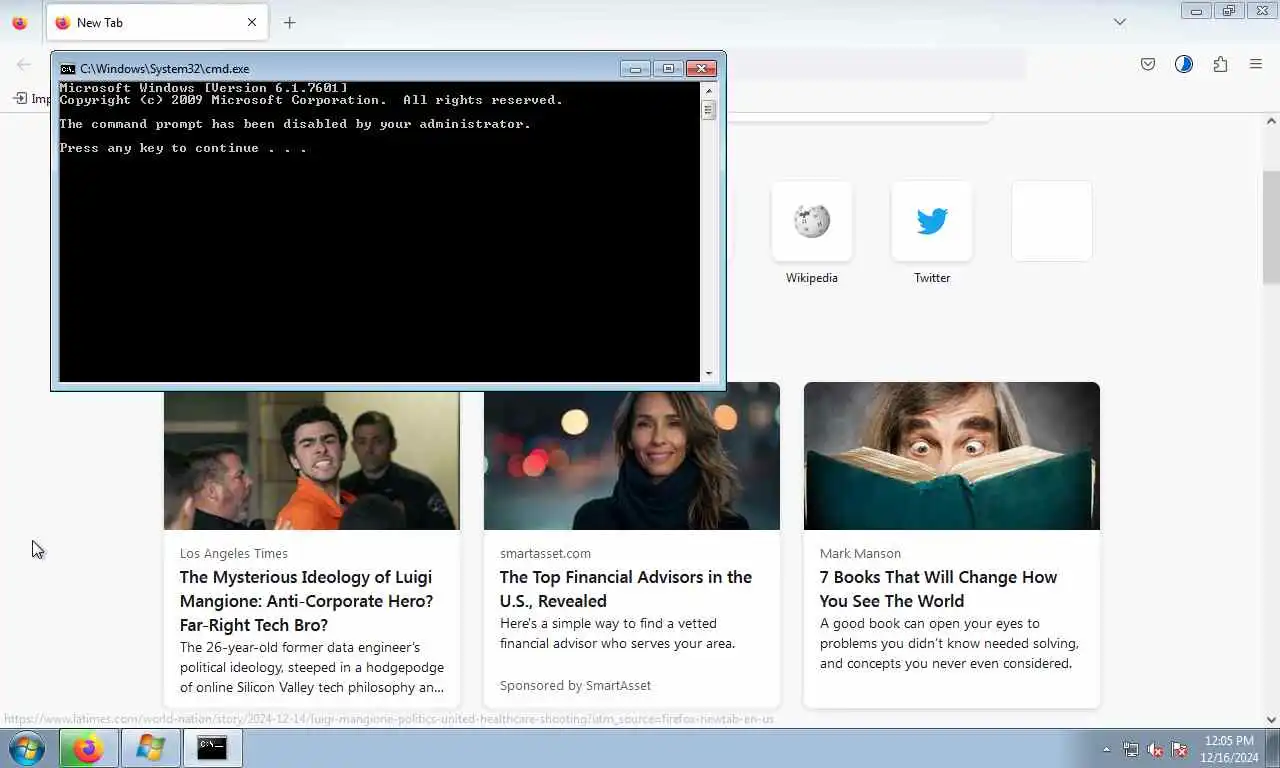Click the Show desktop strip
Screen dimensions: 1280x768
(1273, 748)
